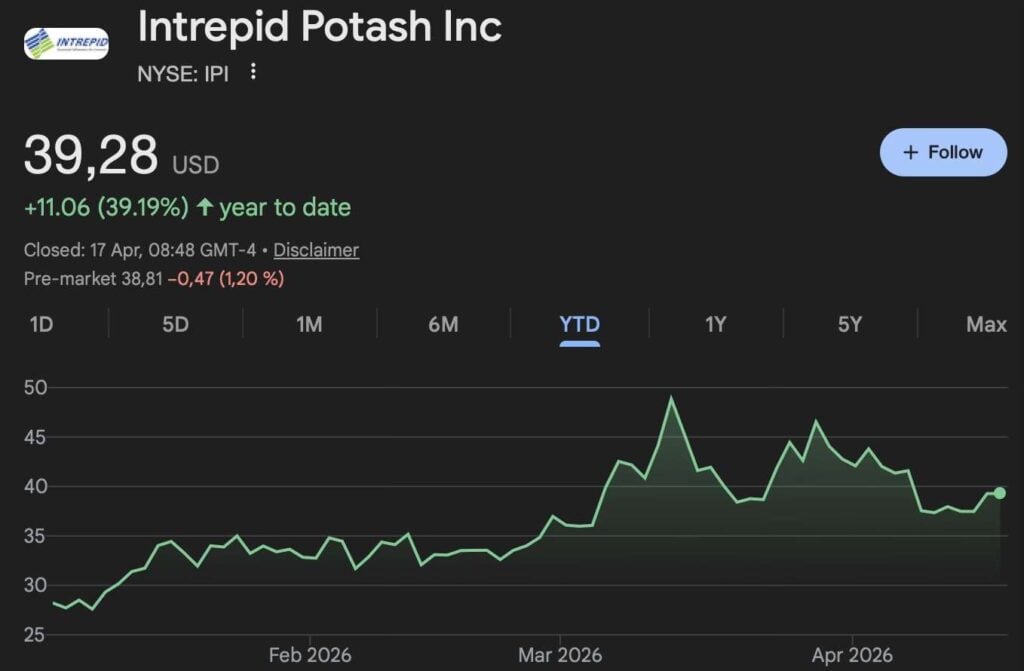Viewport: 1024px width, 671px height.
Task: Select the 5D range tab
Action: 175,324
